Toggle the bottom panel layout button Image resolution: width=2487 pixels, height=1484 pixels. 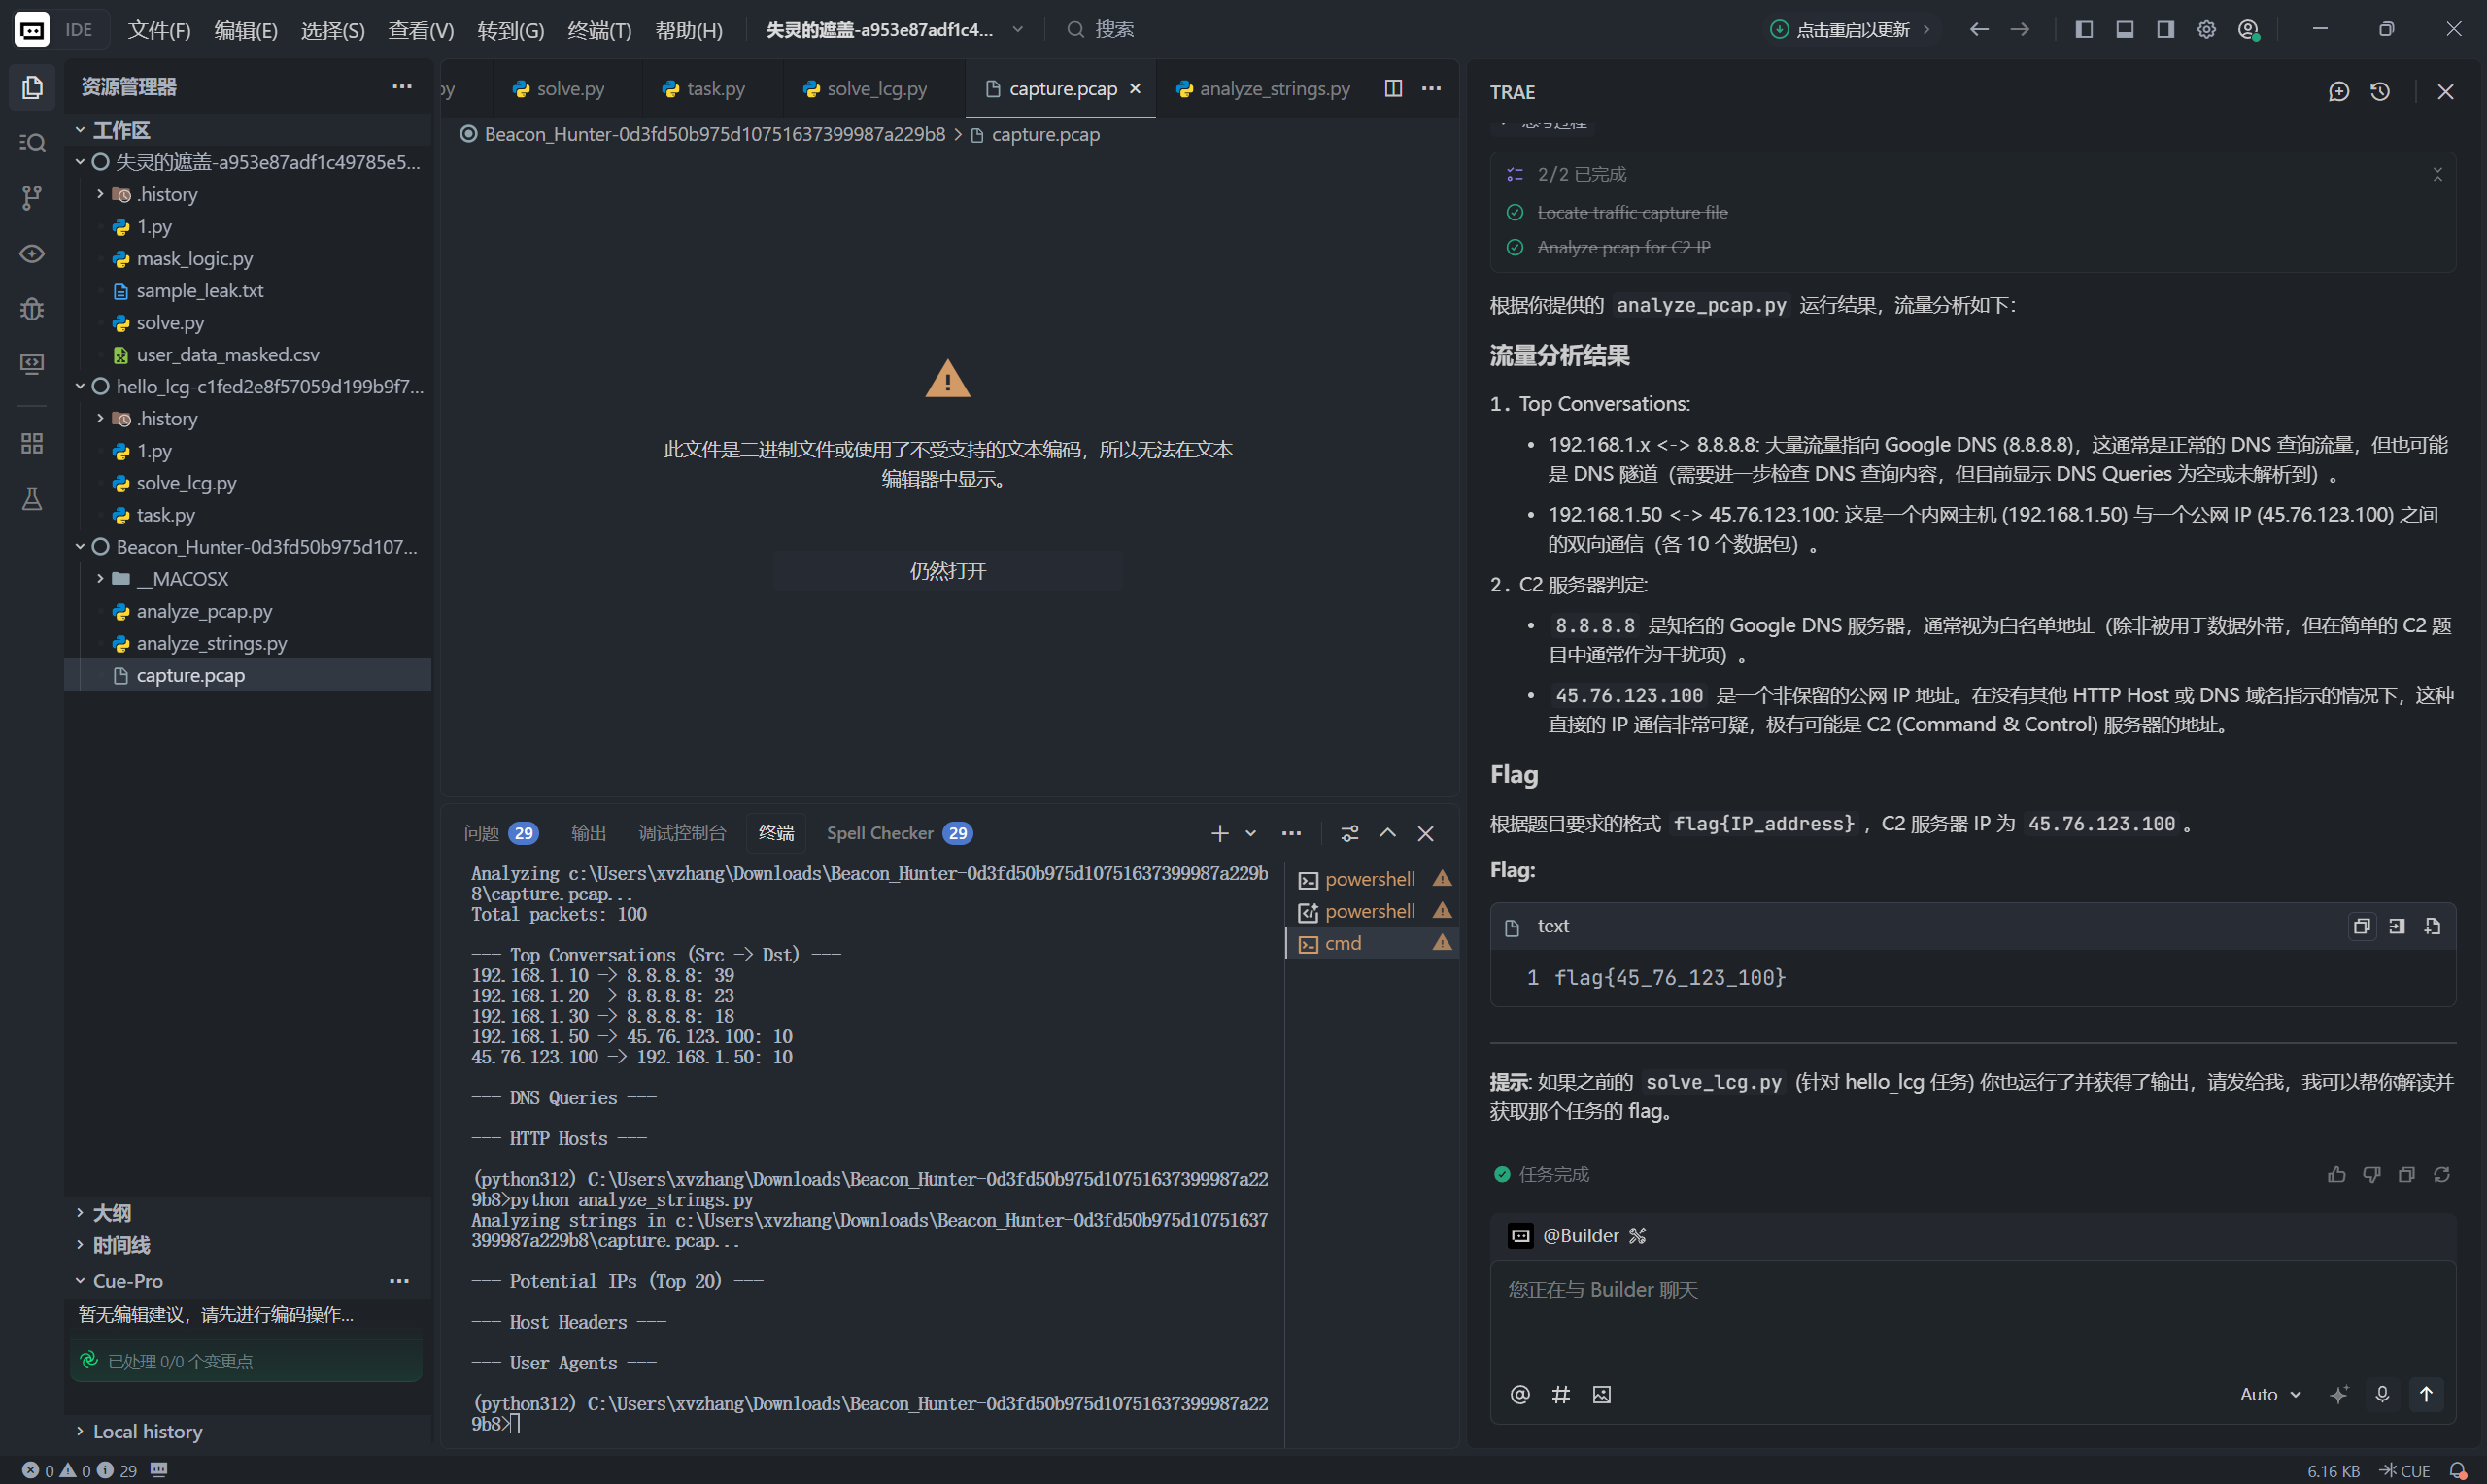(2125, 29)
